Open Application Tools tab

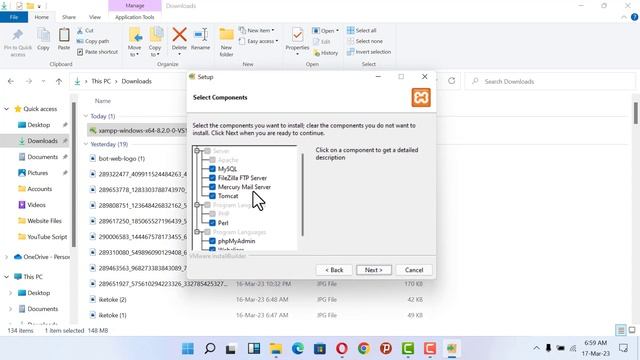(x=135, y=17)
